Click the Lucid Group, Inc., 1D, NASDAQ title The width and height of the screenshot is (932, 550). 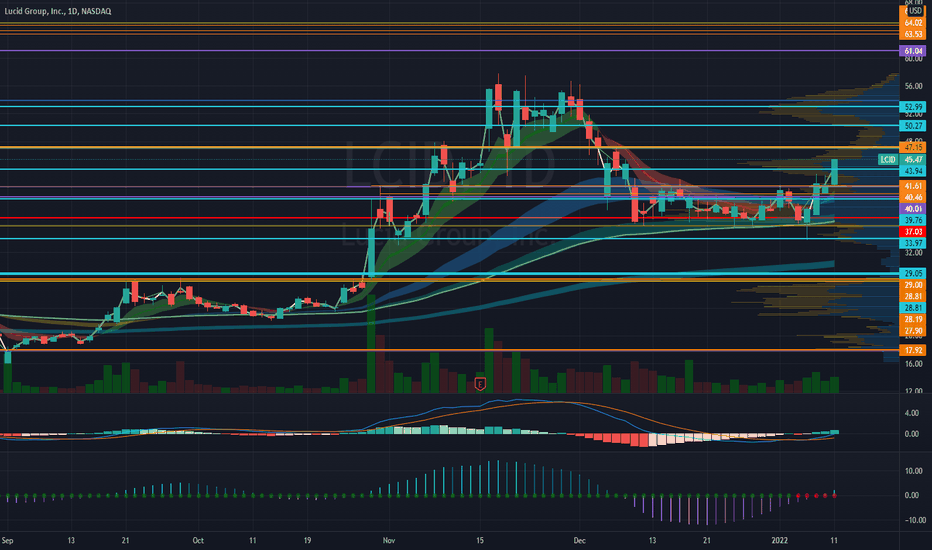(x=58, y=11)
